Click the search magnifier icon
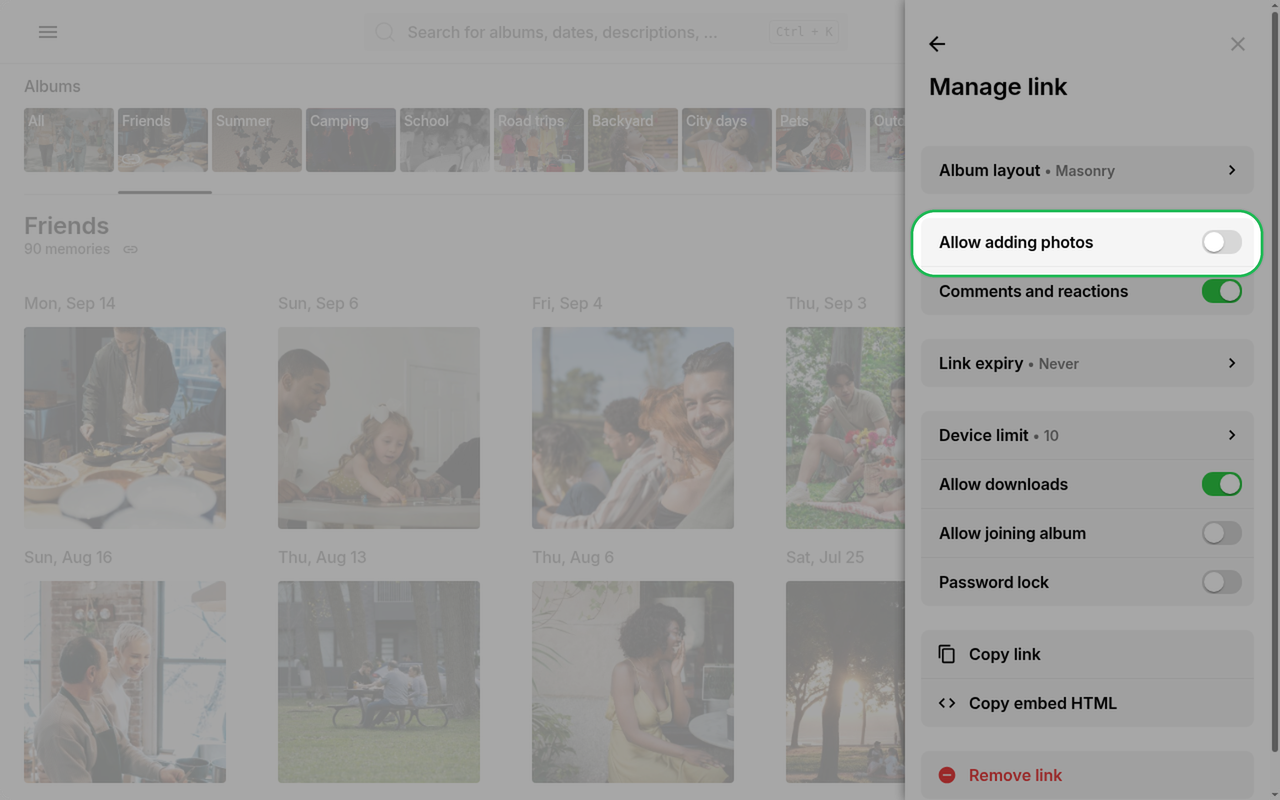Image resolution: width=1280 pixels, height=800 pixels. tap(385, 33)
